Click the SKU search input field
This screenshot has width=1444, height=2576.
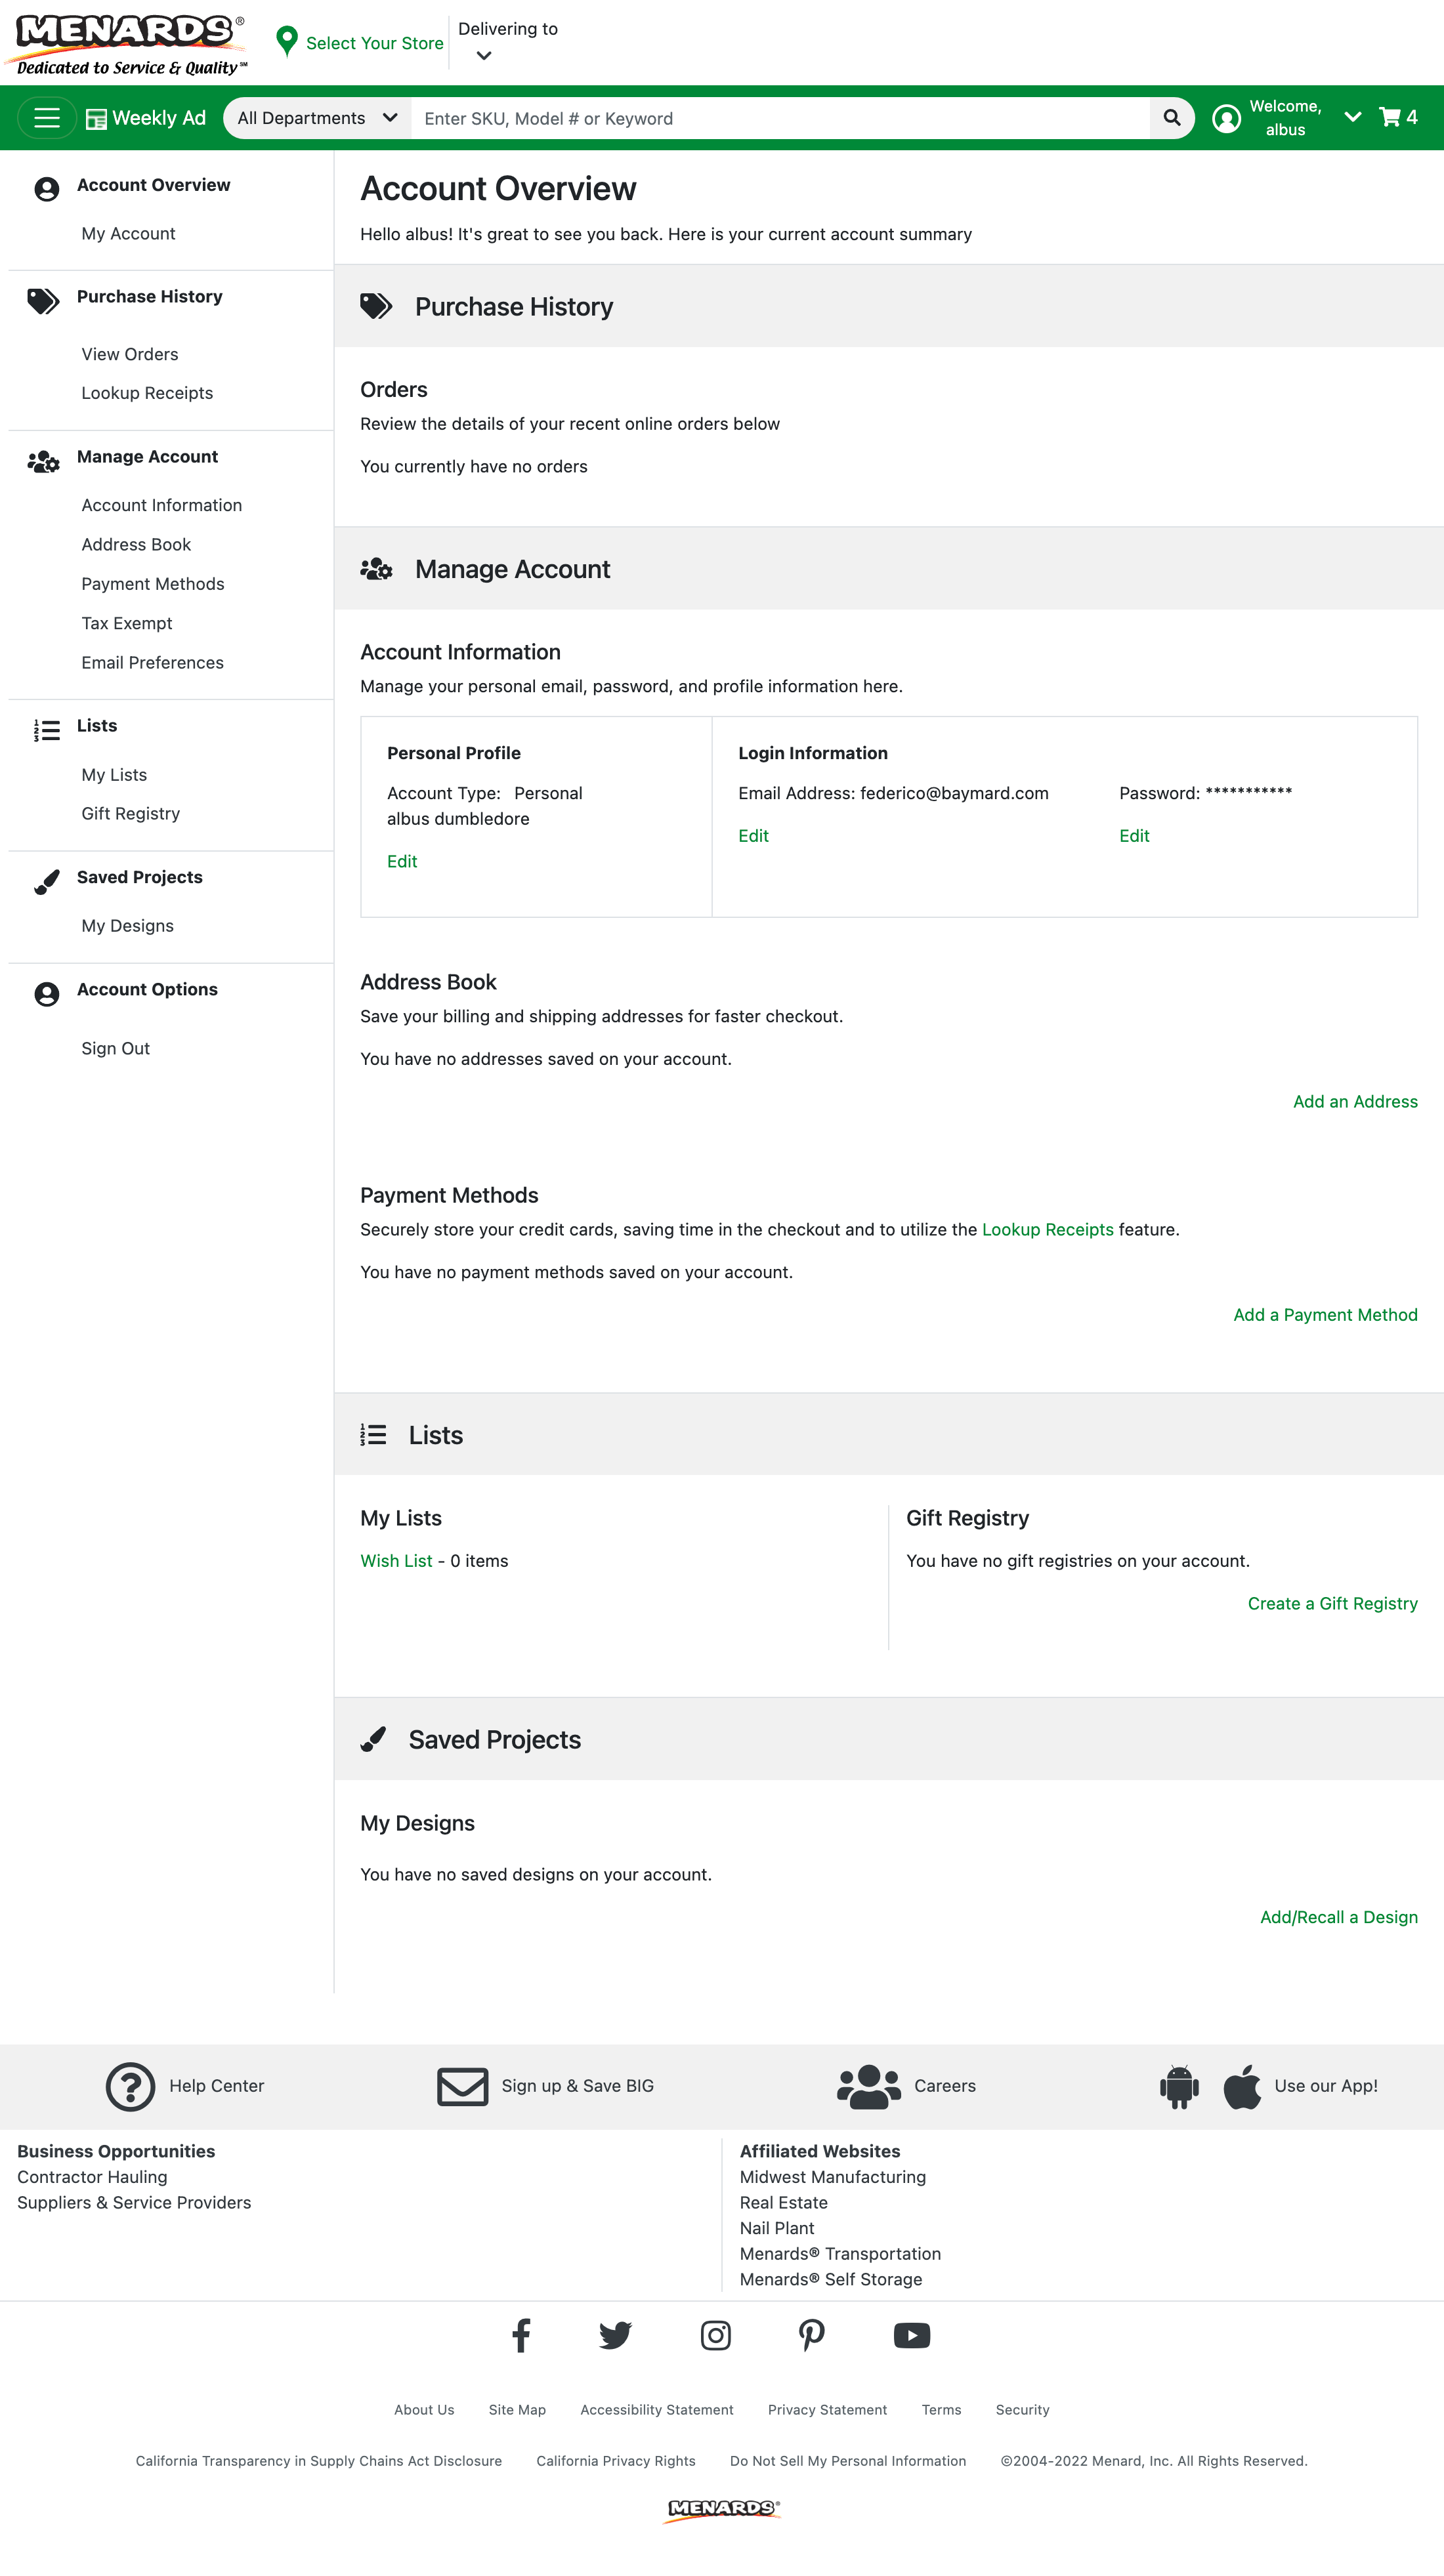pyautogui.click(x=780, y=117)
